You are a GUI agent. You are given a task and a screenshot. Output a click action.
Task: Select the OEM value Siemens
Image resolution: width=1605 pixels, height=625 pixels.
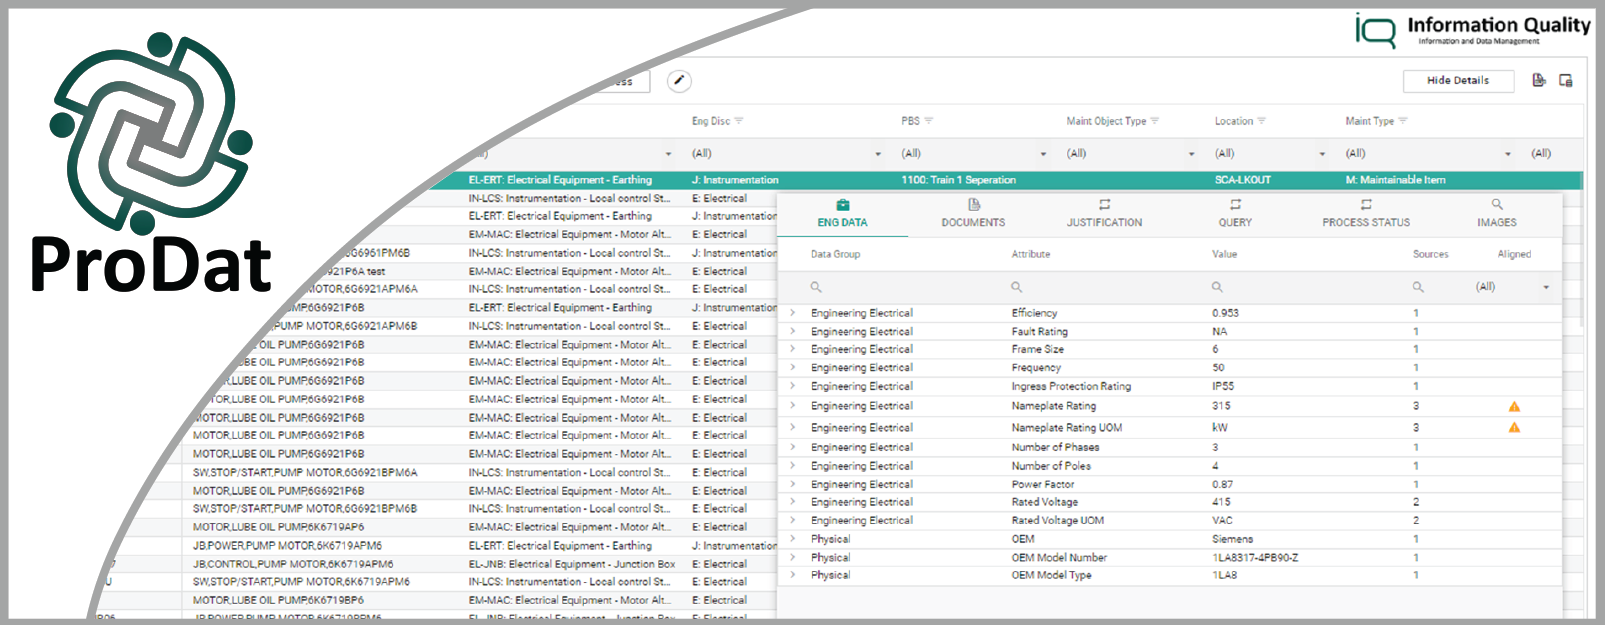[1232, 539]
